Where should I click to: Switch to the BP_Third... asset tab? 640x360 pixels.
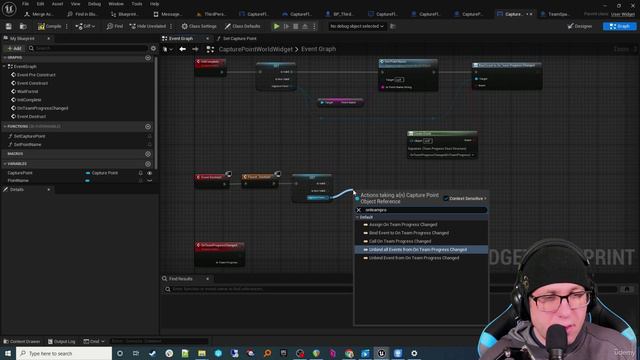pyautogui.click(x=340, y=14)
